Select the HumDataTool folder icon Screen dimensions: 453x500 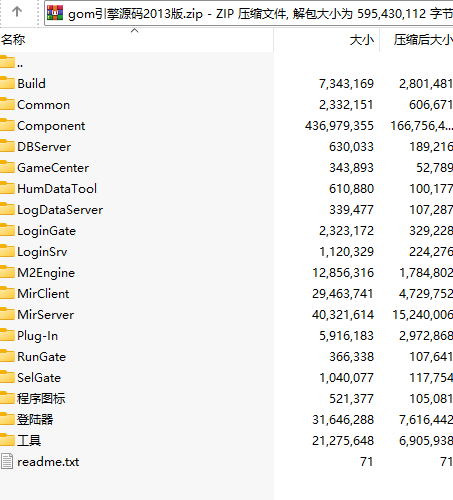[7, 188]
